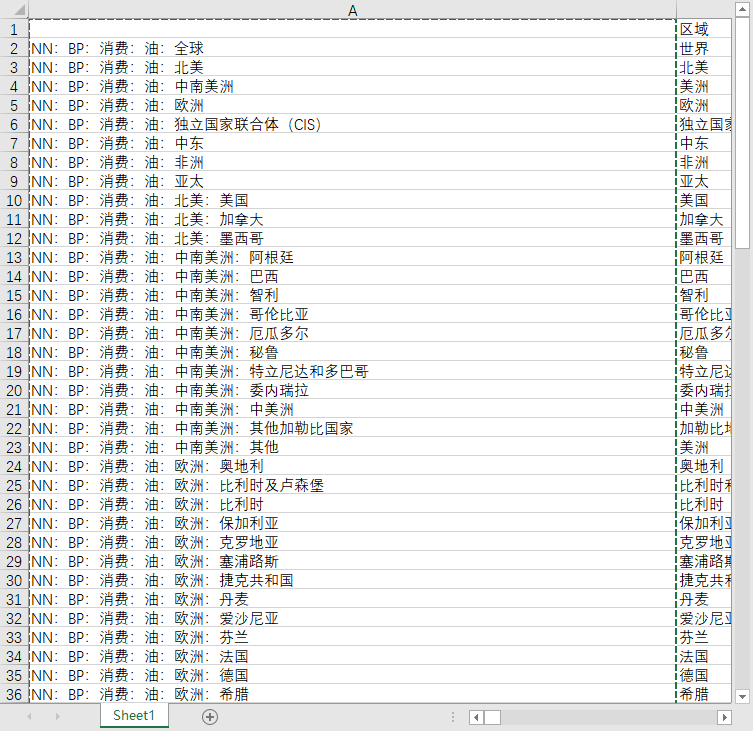Screen dimensions: 753x731
Task: Select cell 中南美洲: 秘鲁
Action: tap(352, 353)
